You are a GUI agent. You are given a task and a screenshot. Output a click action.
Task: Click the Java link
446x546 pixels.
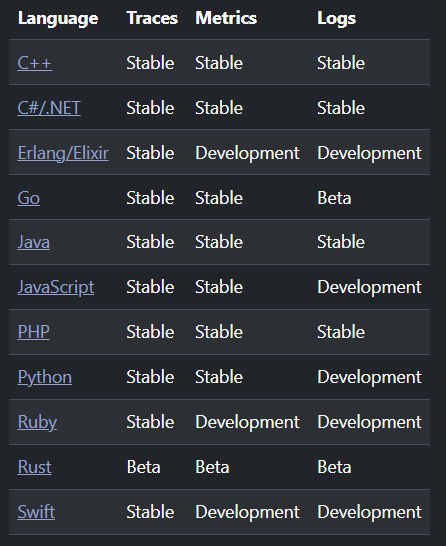33,242
